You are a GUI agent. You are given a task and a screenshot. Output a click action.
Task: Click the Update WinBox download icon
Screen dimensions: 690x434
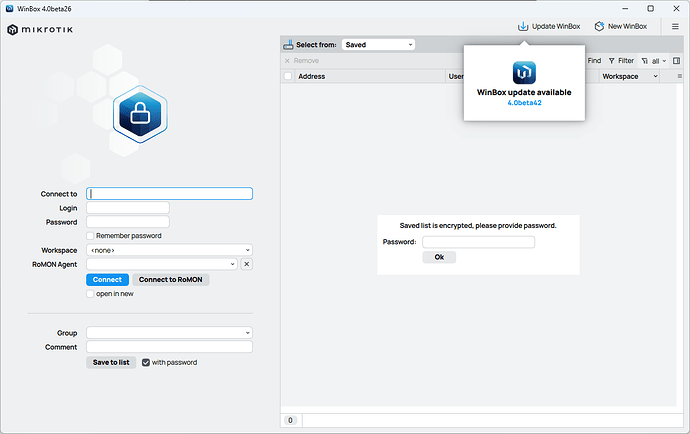522,26
